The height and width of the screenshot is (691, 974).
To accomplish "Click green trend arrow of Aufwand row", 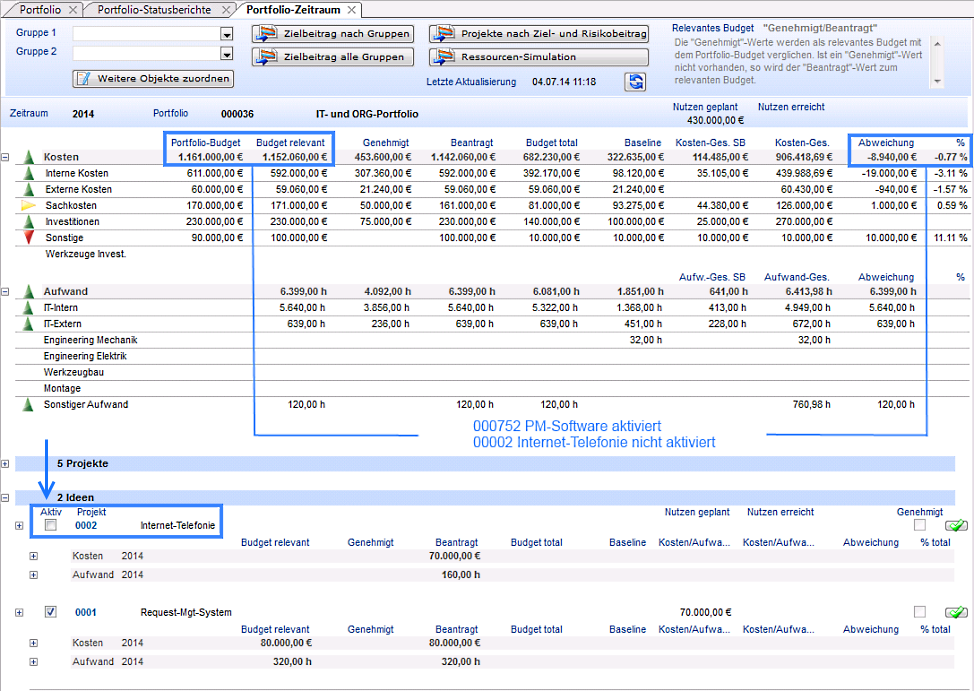I will click(x=29, y=291).
